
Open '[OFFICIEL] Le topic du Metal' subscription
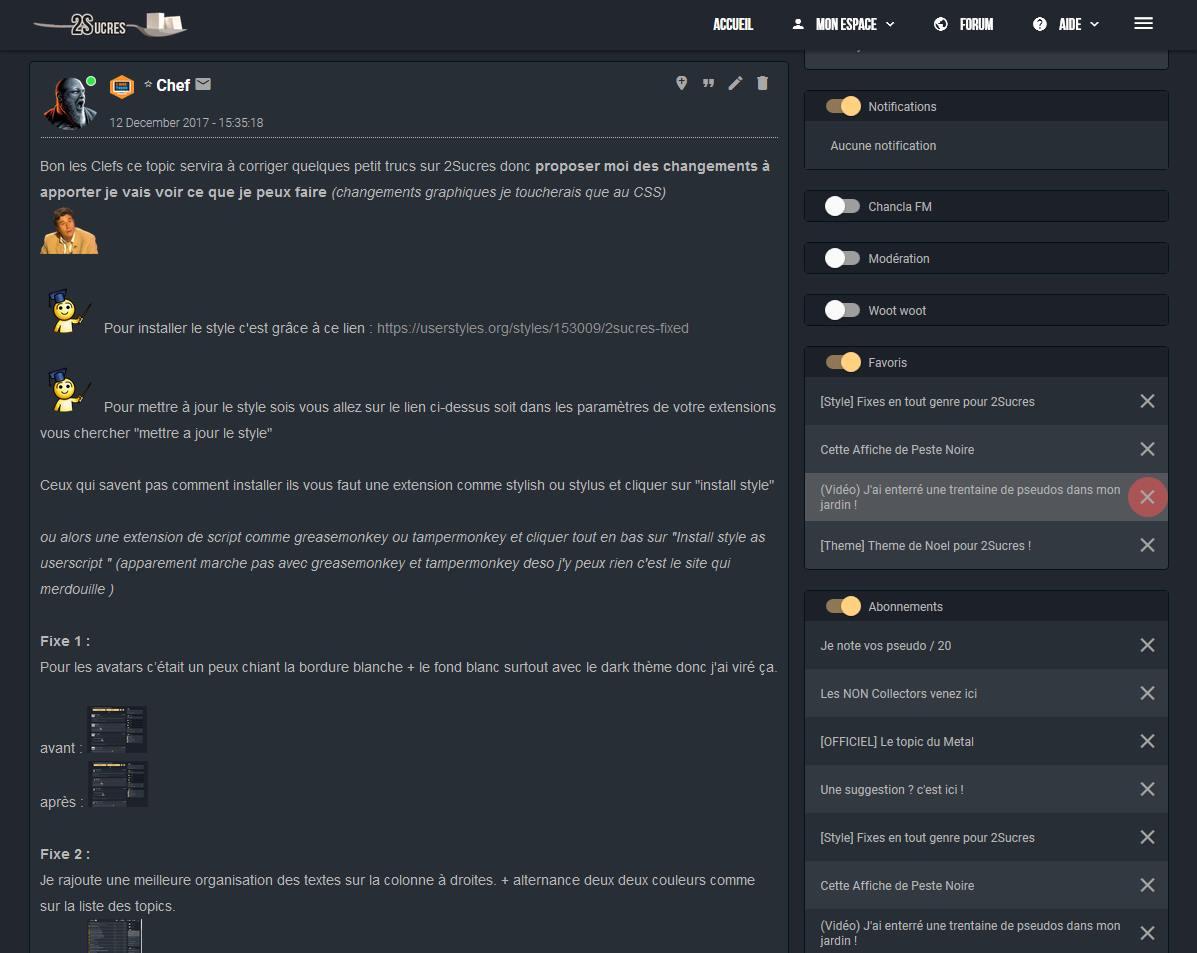[896, 741]
